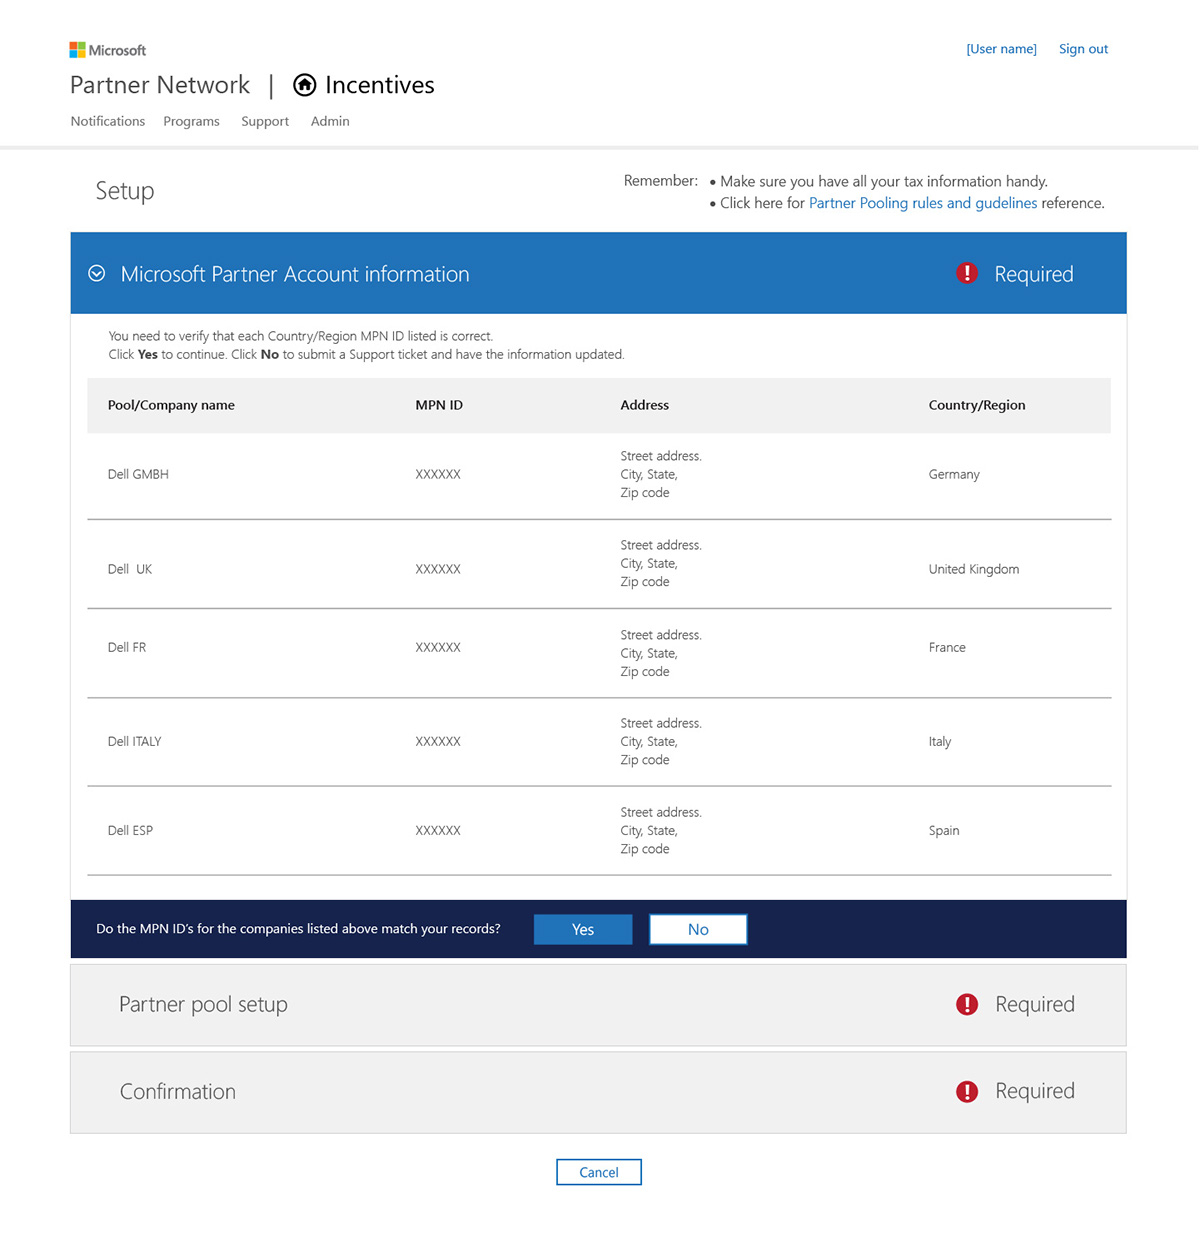Click the Incentives heading text

click(380, 85)
